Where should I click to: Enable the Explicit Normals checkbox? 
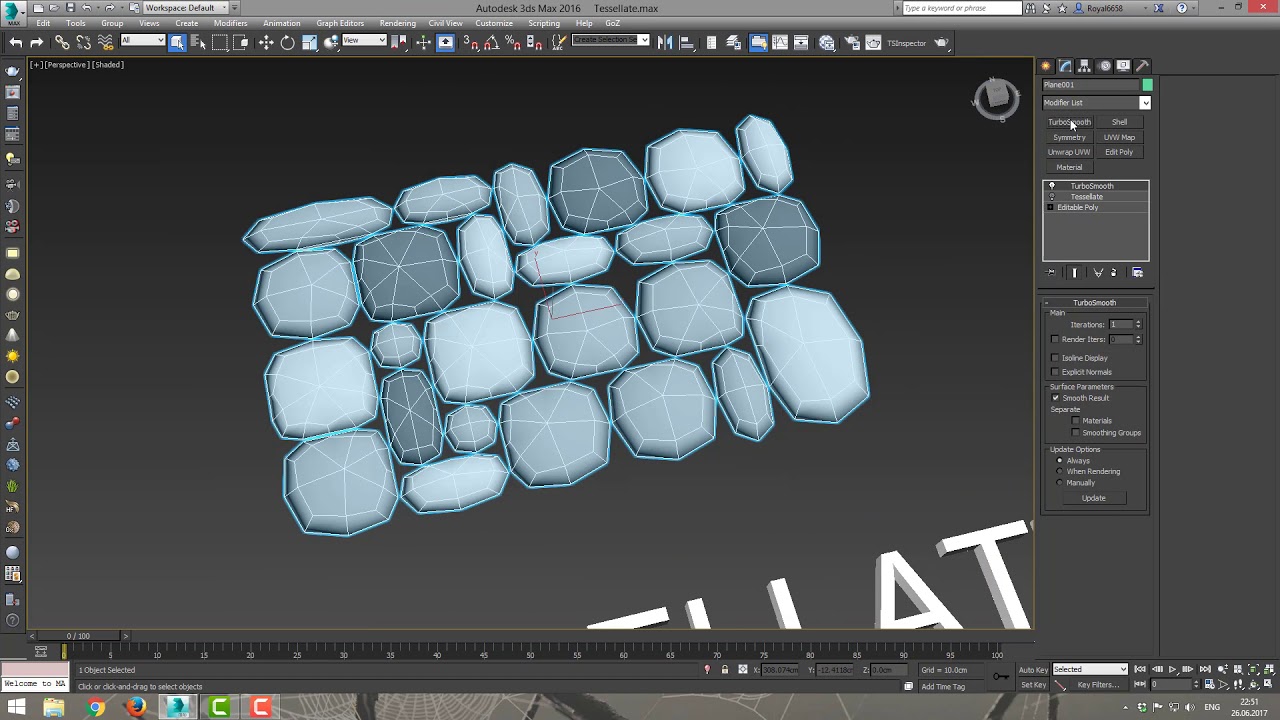pyautogui.click(x=1055, y=372)
